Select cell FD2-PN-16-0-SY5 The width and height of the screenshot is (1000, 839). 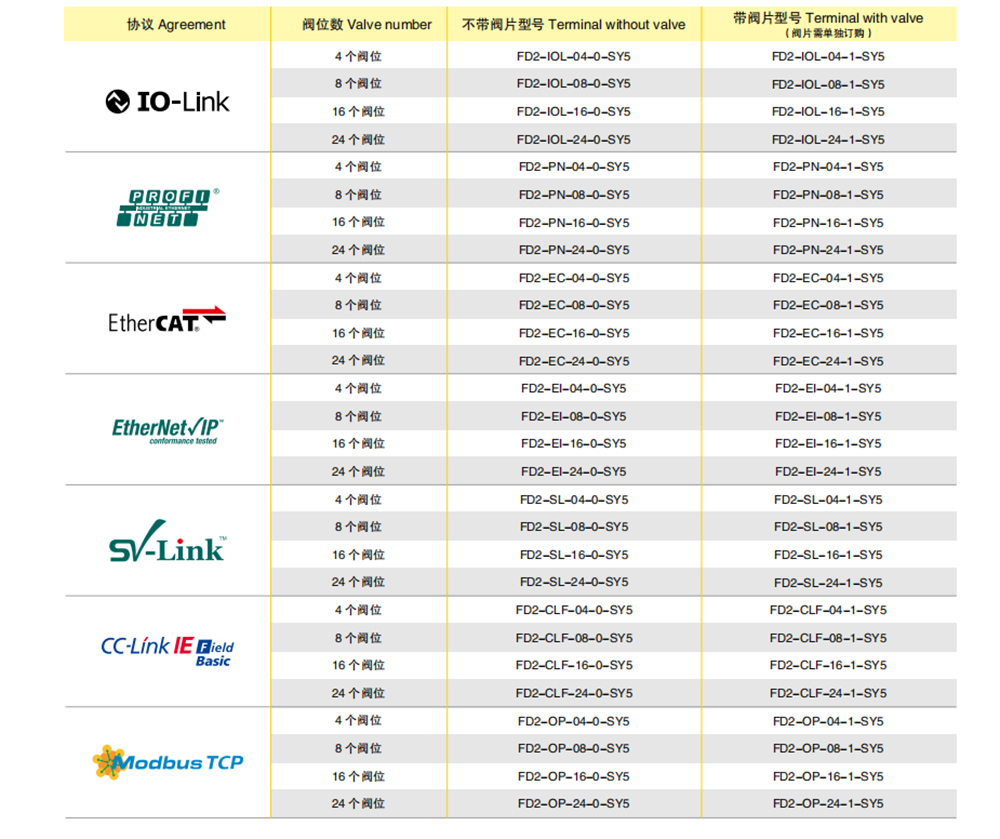[x=573, y=223]
